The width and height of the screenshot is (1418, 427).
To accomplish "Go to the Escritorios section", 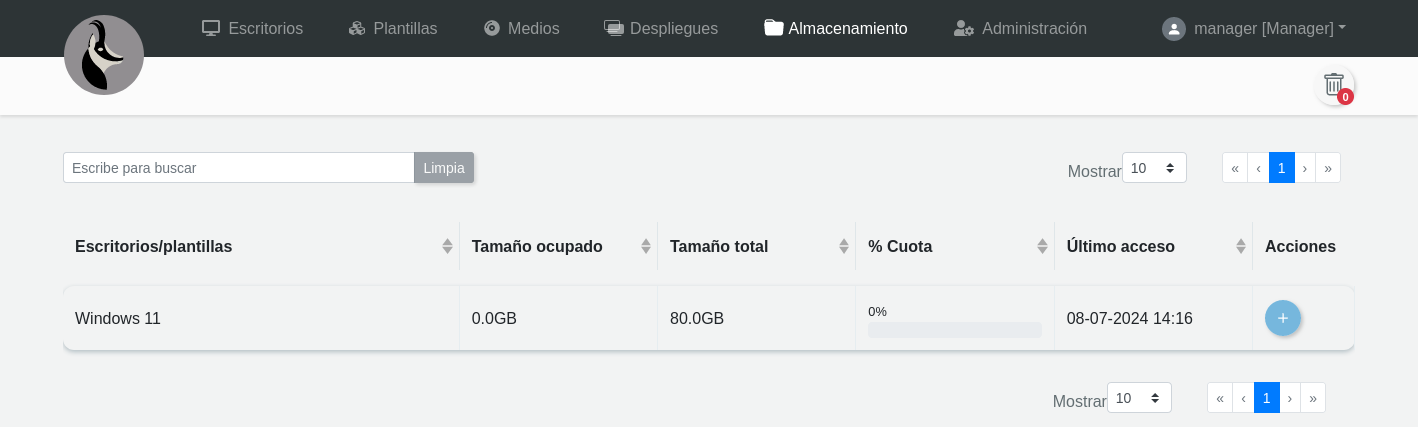I will tap(252, 29).
